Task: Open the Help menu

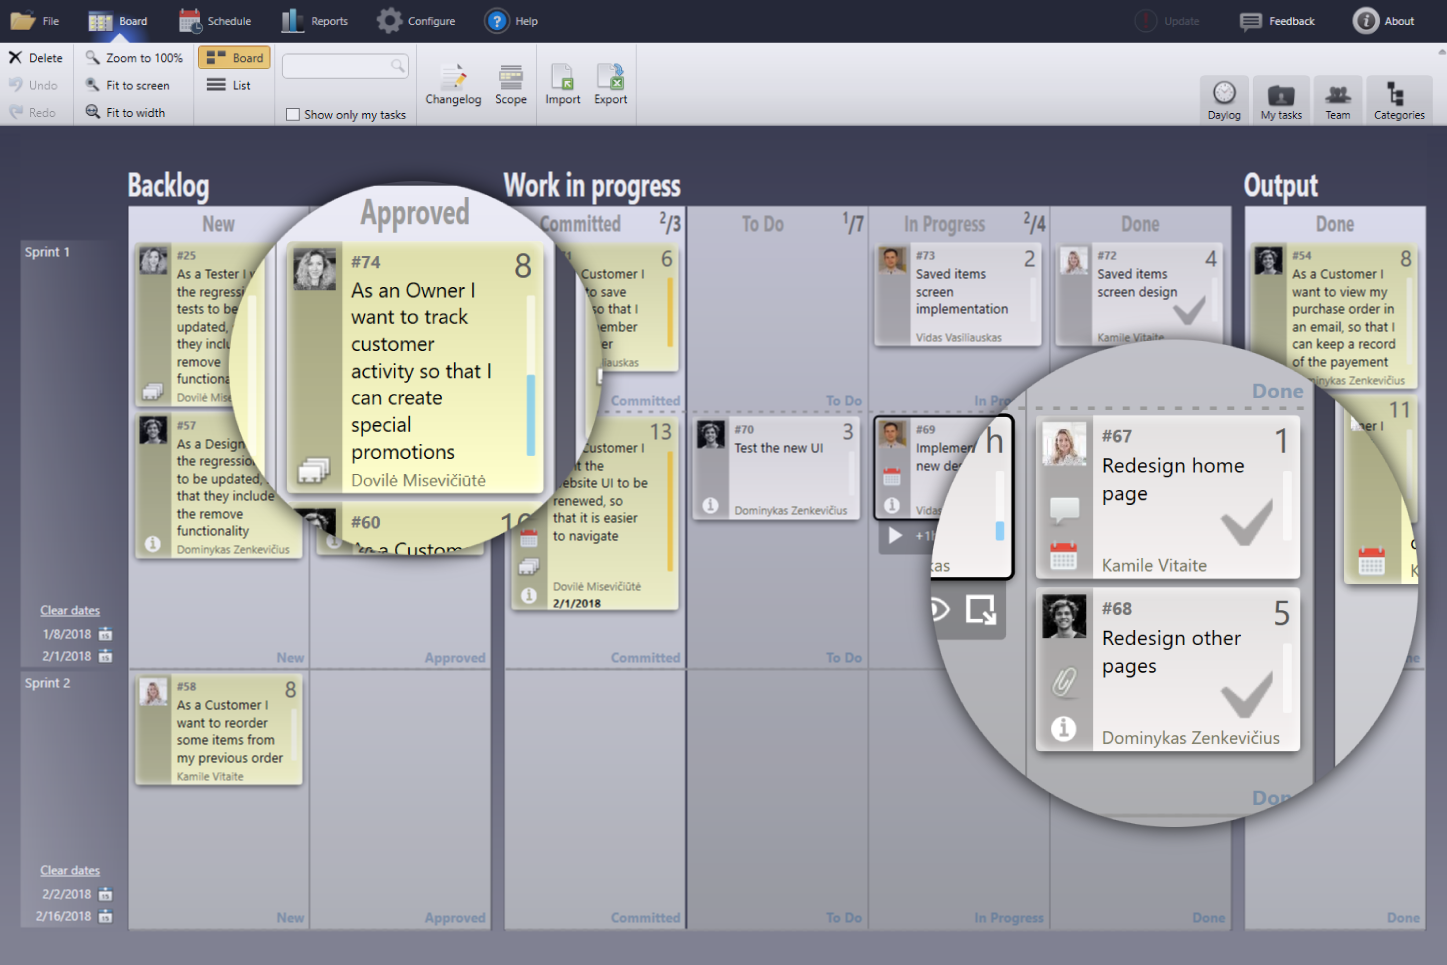Action: tap(511, 21)
